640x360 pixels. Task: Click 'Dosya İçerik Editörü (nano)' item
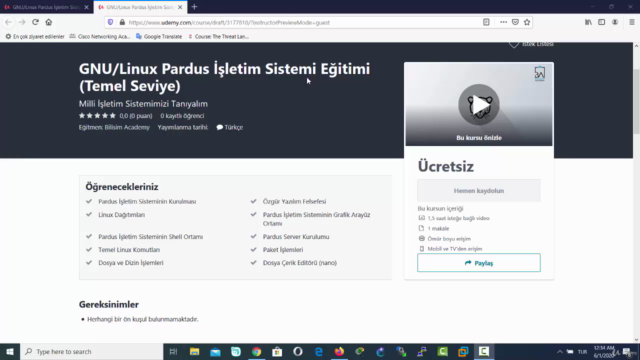(300, 263)
